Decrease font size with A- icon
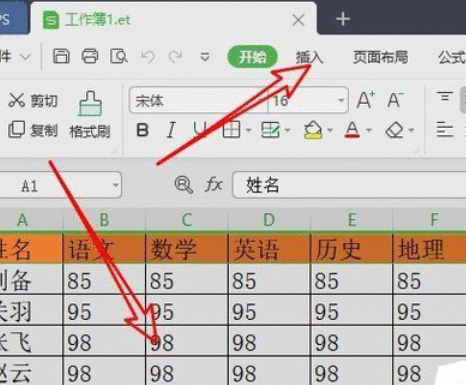The height and width of the screenshot is (385, 466). coord(395,100)
